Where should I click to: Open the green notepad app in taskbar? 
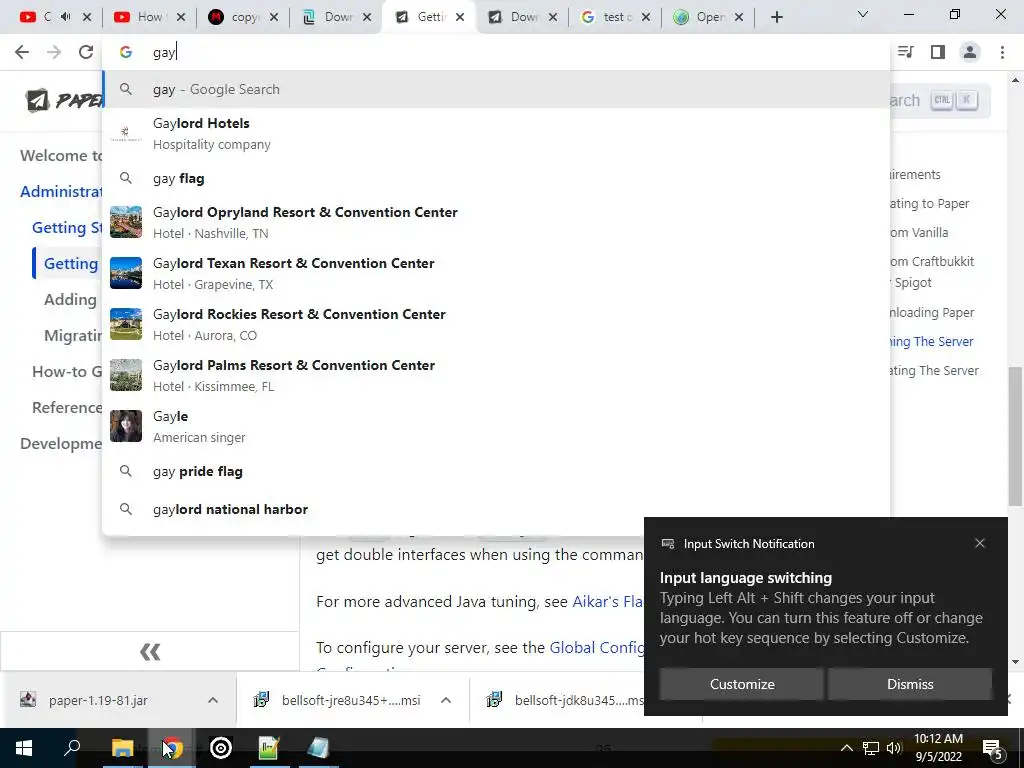[268, 748]
